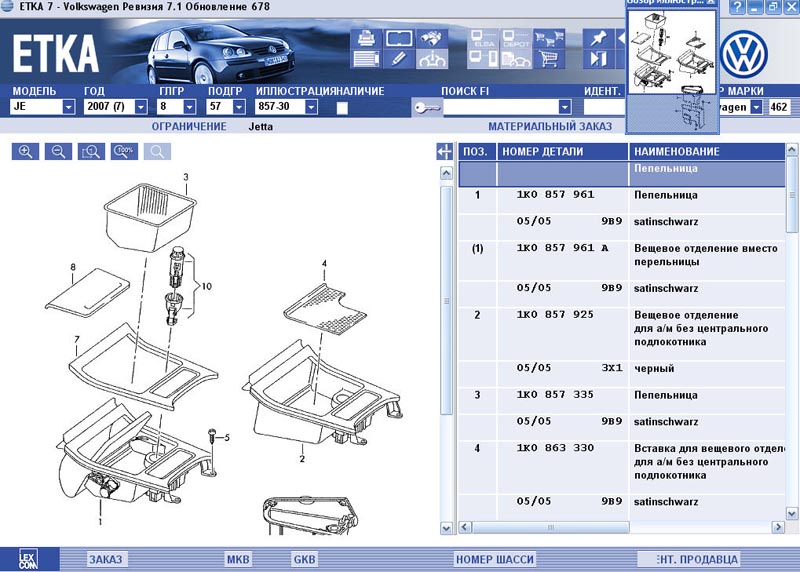Click the МАТЕРИАЛЬНЫЙ ЗАКАЗ label

tap(550, 127)
